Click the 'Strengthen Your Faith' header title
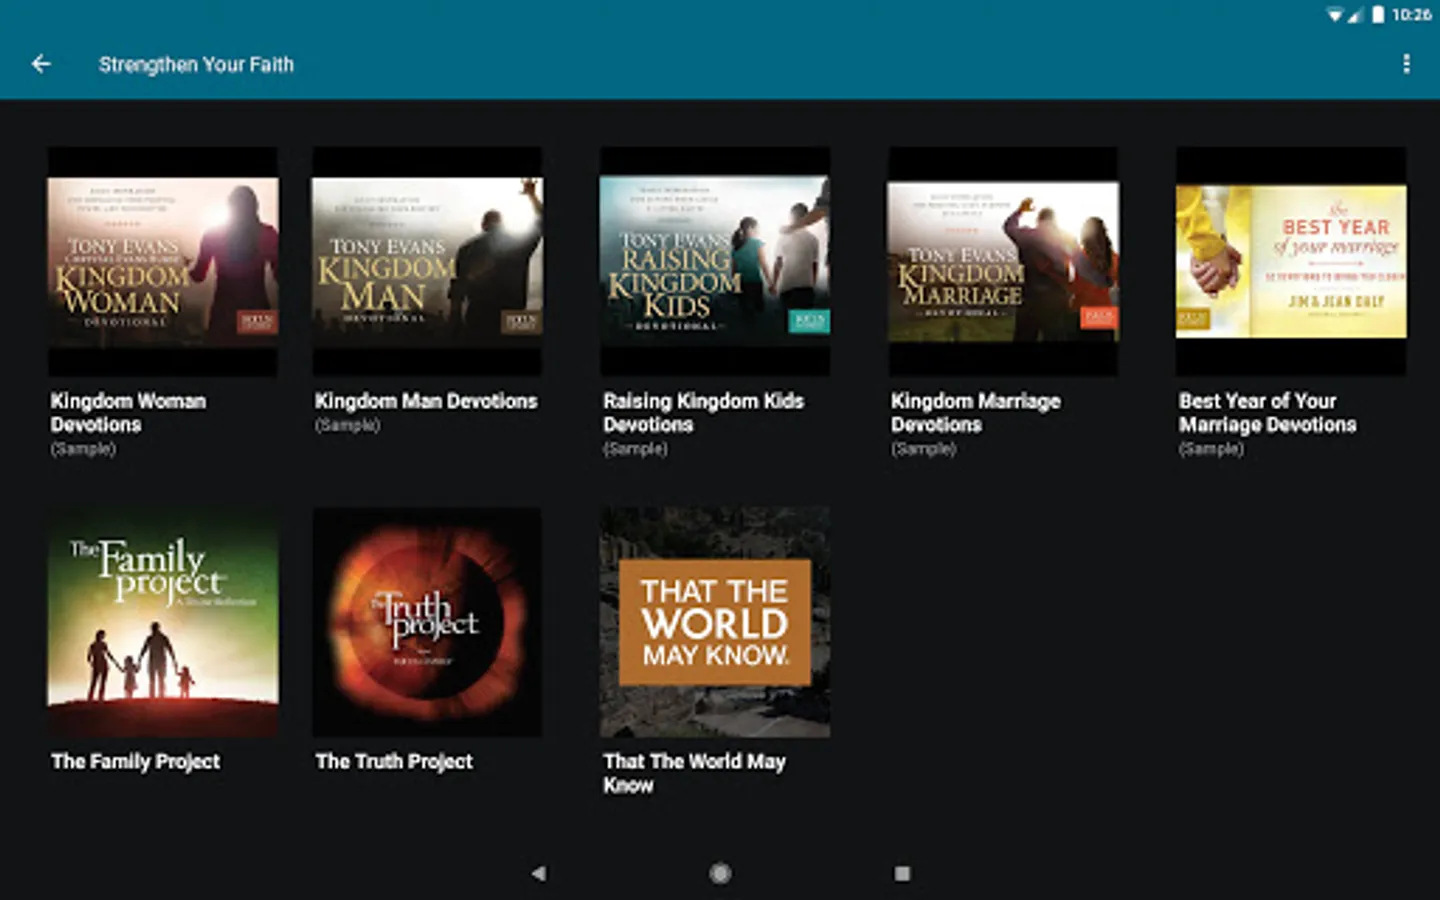 (196, 65)
